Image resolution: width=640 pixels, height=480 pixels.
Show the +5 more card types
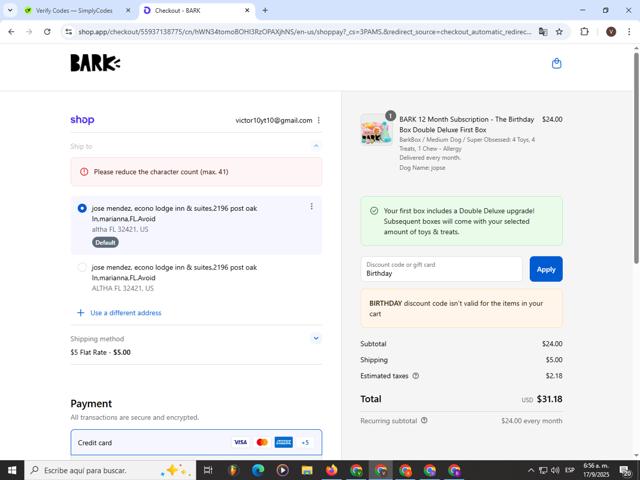[305, 442]
